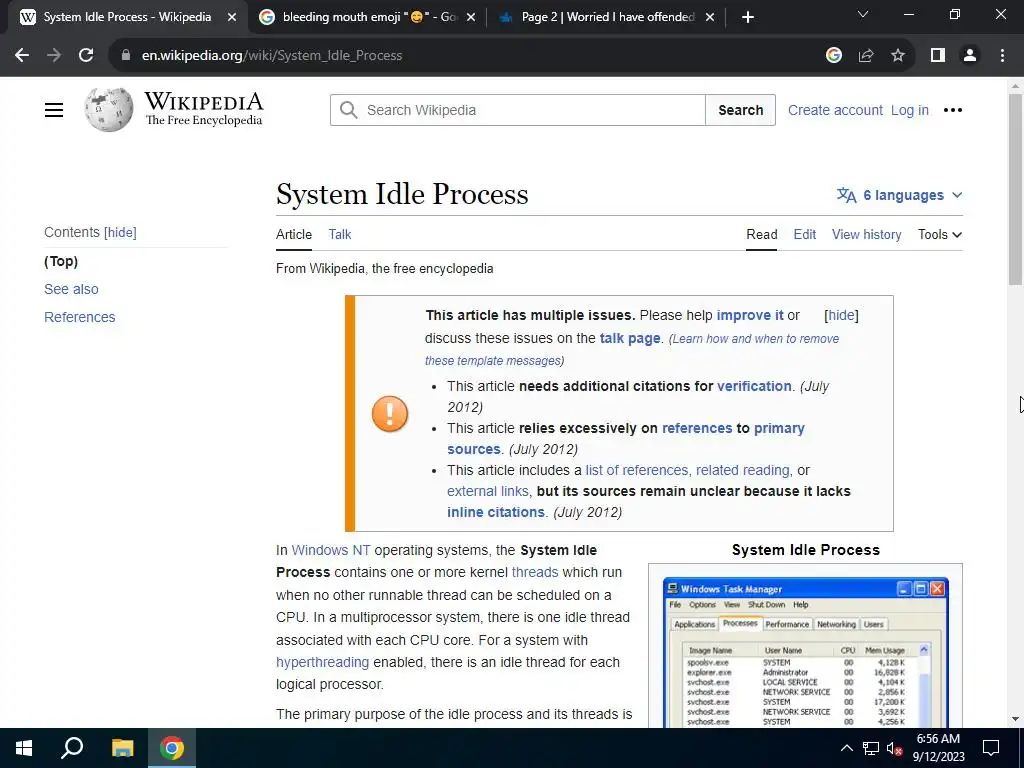This screenshot has height=768, width=1024.
Task: Expand the 6 languages dropdown
Action: (899, 195)
